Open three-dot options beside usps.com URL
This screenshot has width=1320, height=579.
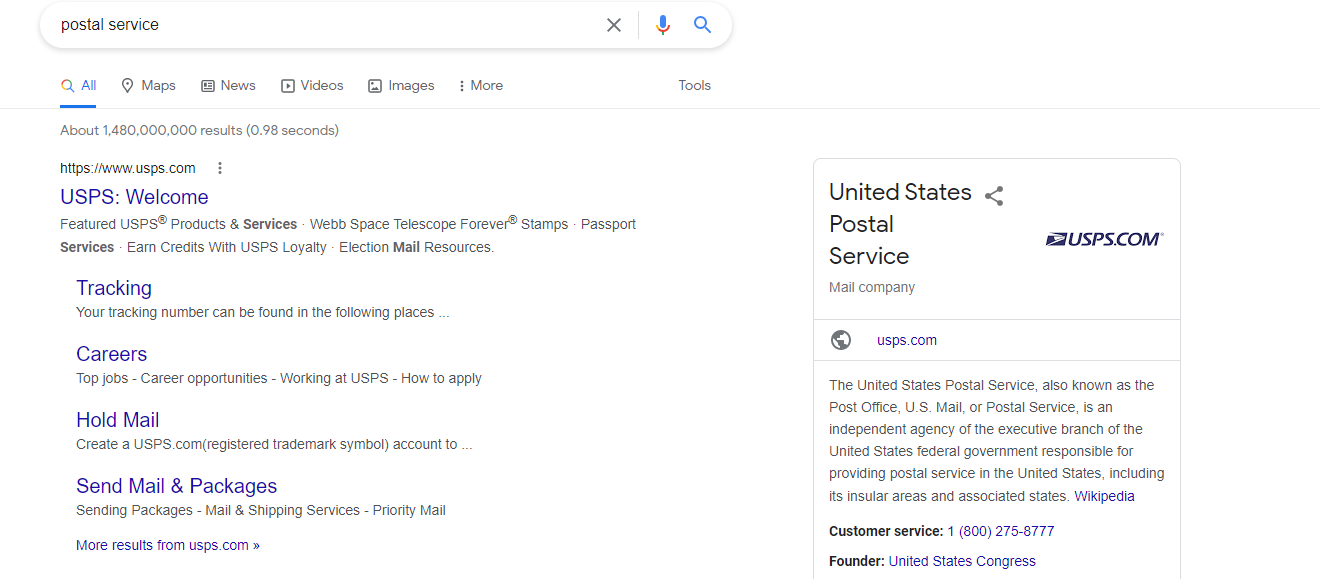[x=220, y=168]
